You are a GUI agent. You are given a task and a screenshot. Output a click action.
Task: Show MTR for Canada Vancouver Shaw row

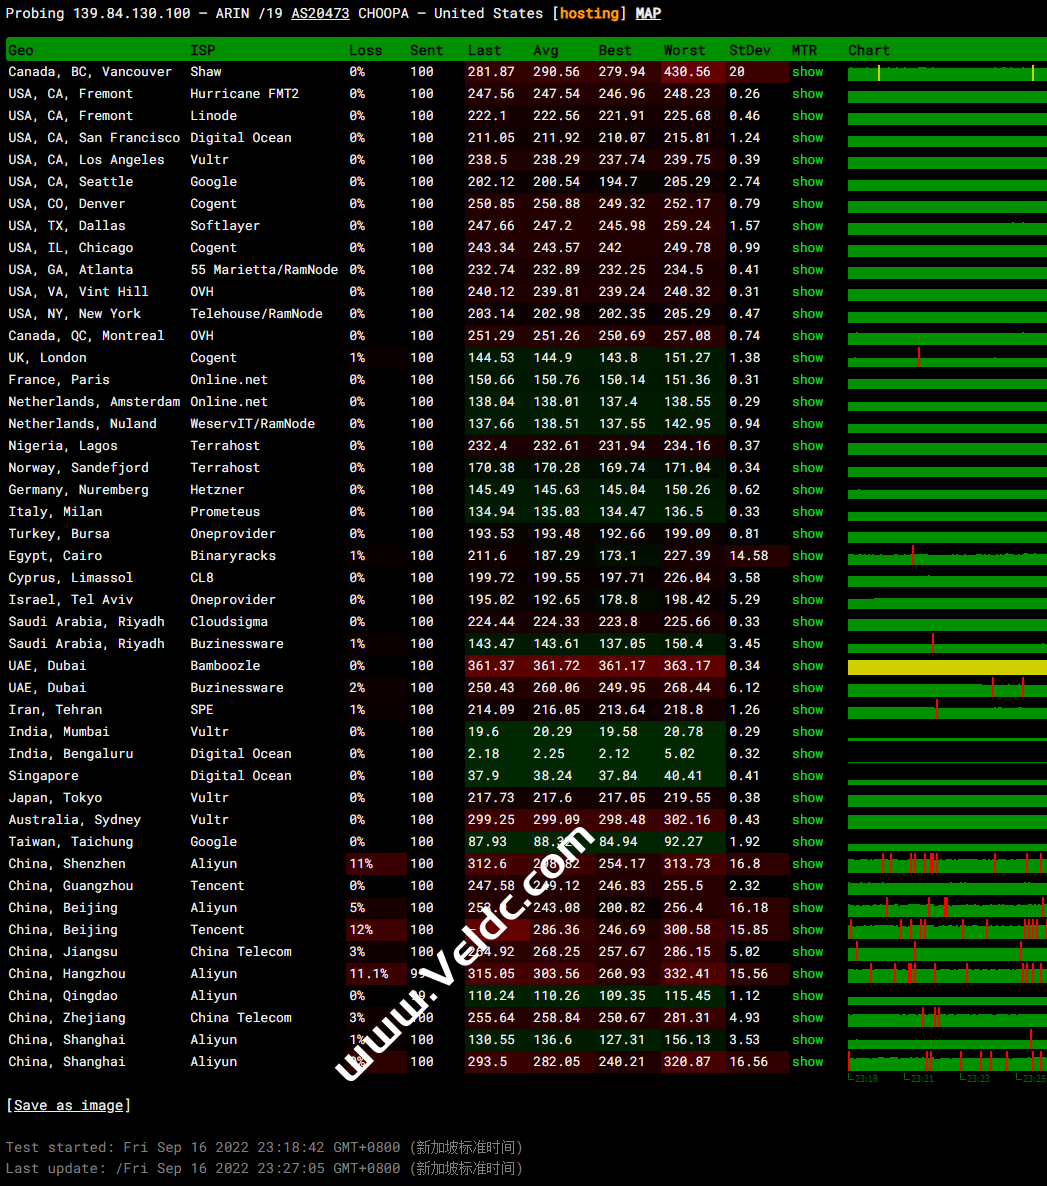(x=807, y=72)
